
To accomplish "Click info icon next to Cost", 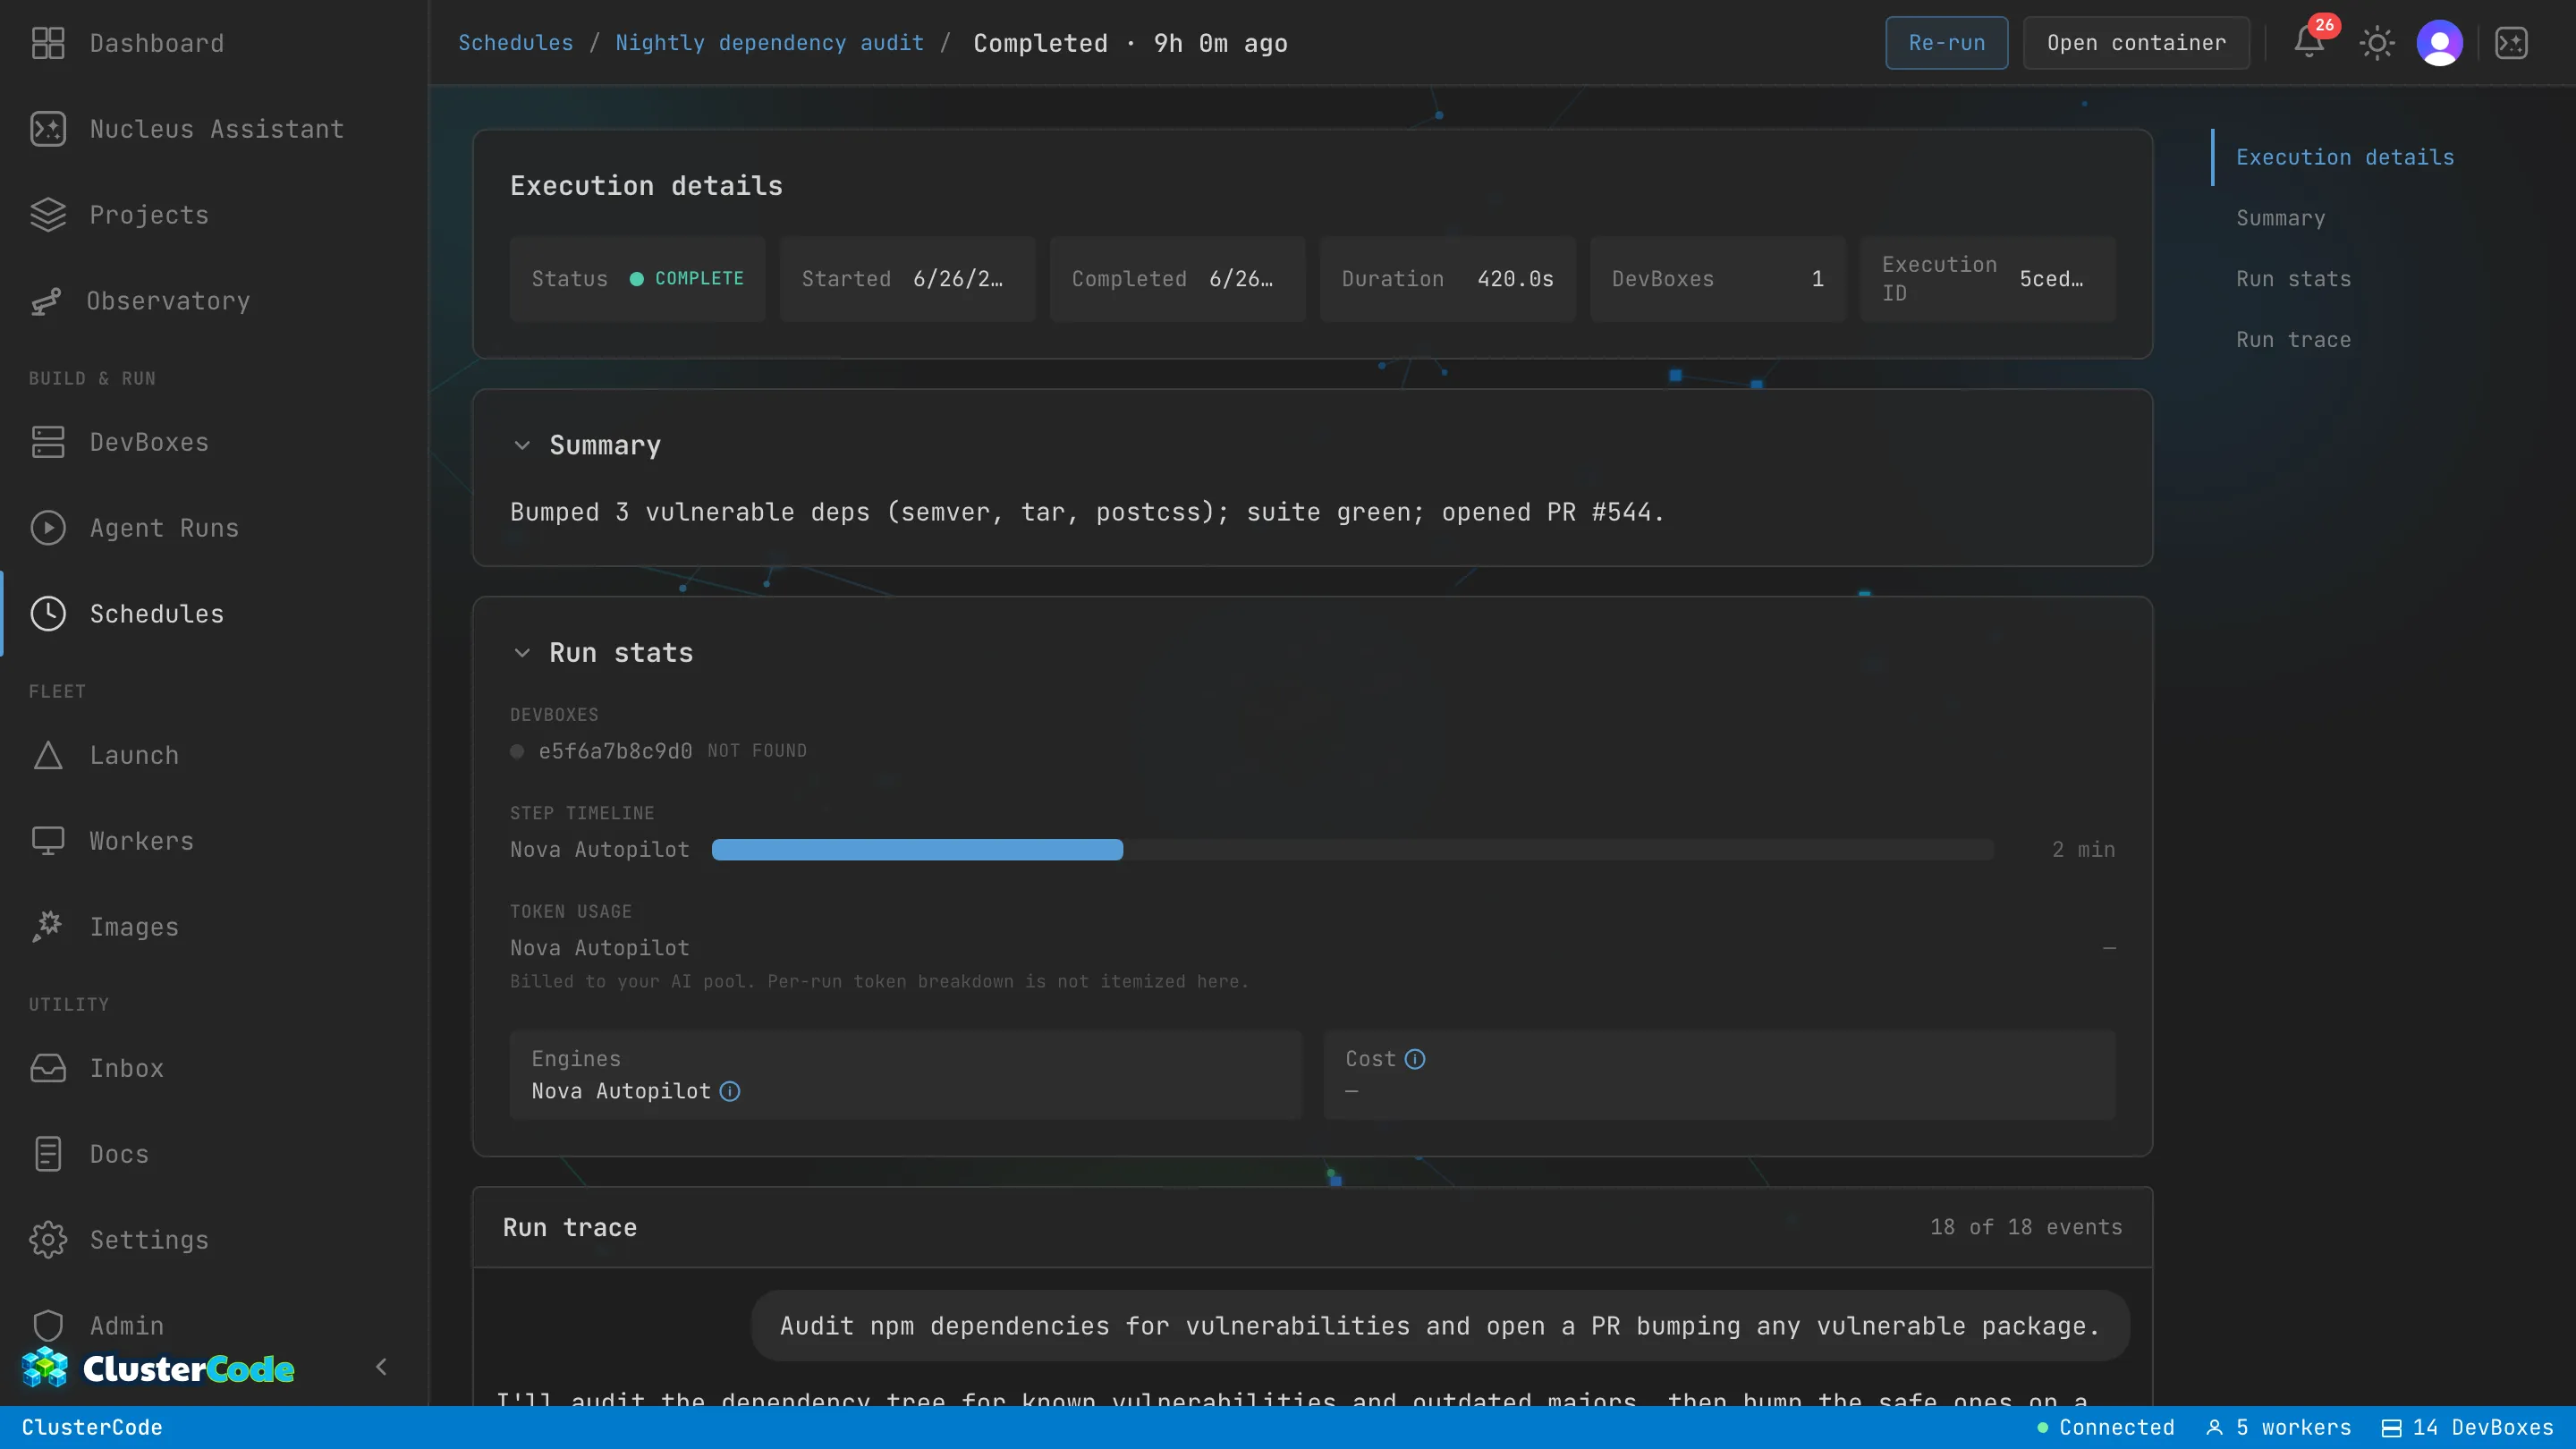I will (x=1415, y=1059).
